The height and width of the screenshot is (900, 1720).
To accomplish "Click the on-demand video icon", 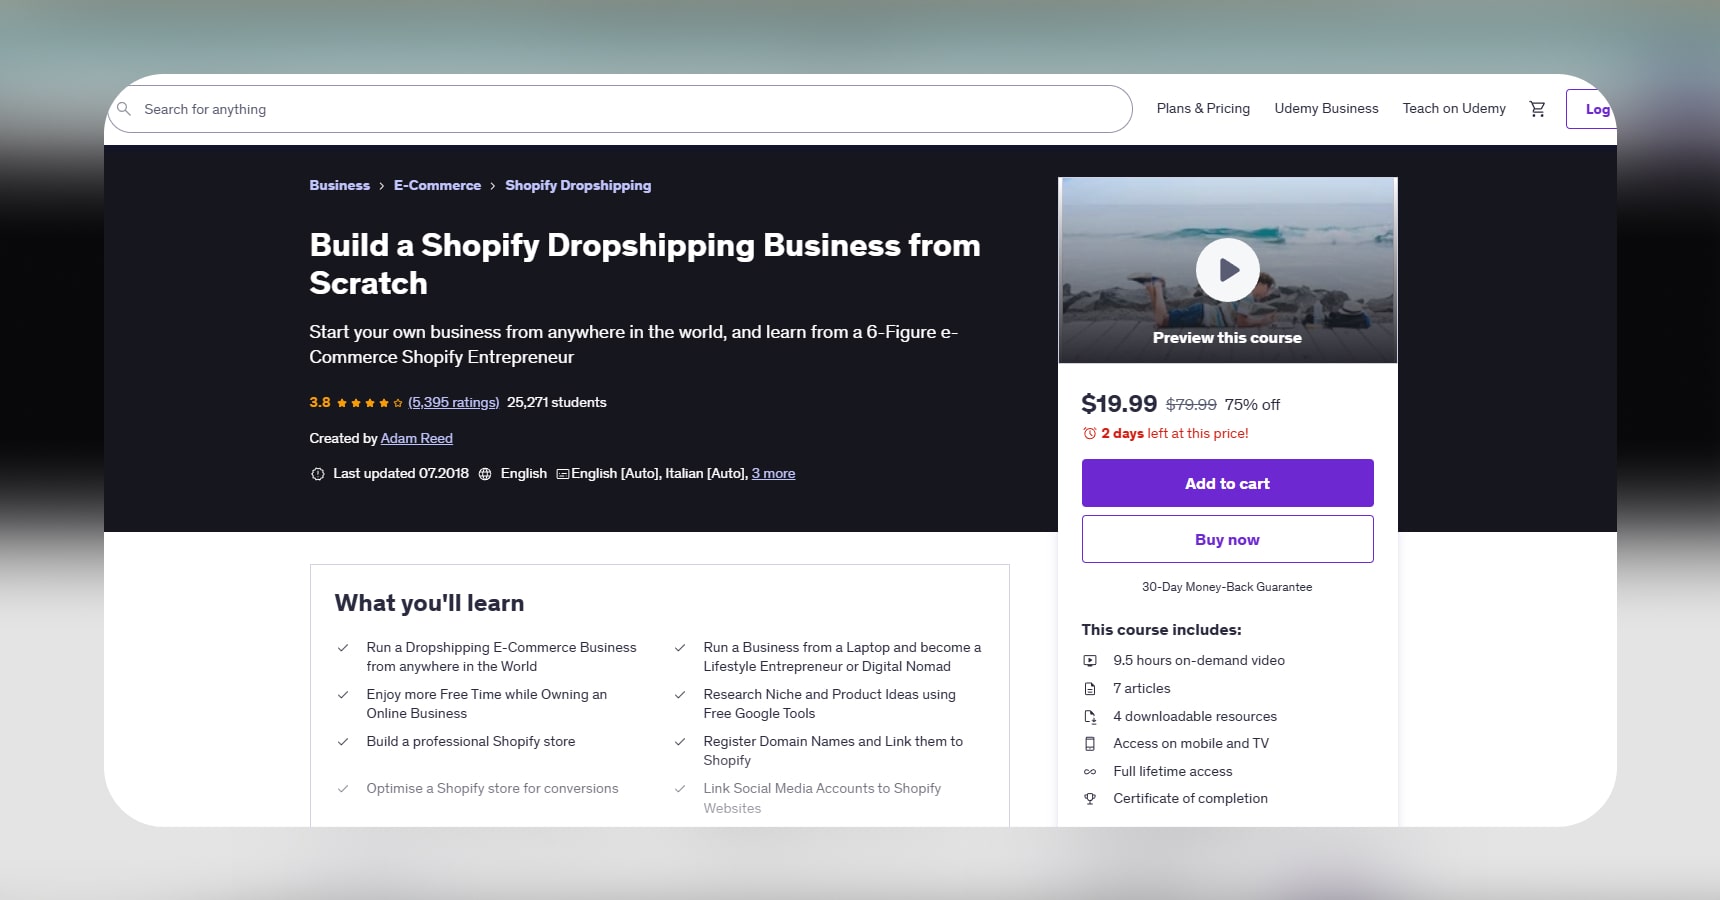I will [1090, 661].
